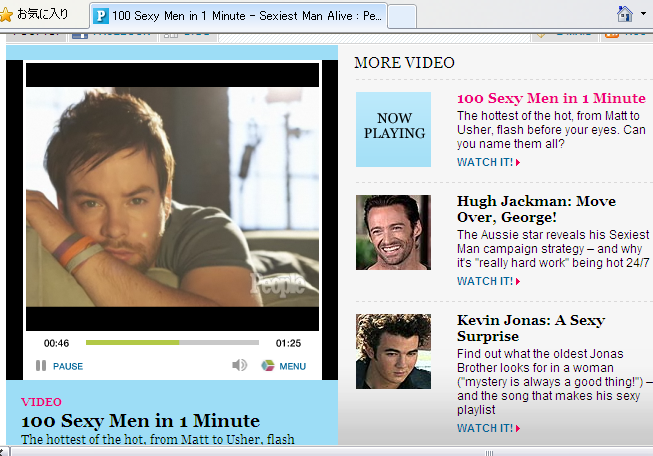
Task: Click the black 100 Sexy Men in 1 Minute title
Action: click(x=140, y=421)
